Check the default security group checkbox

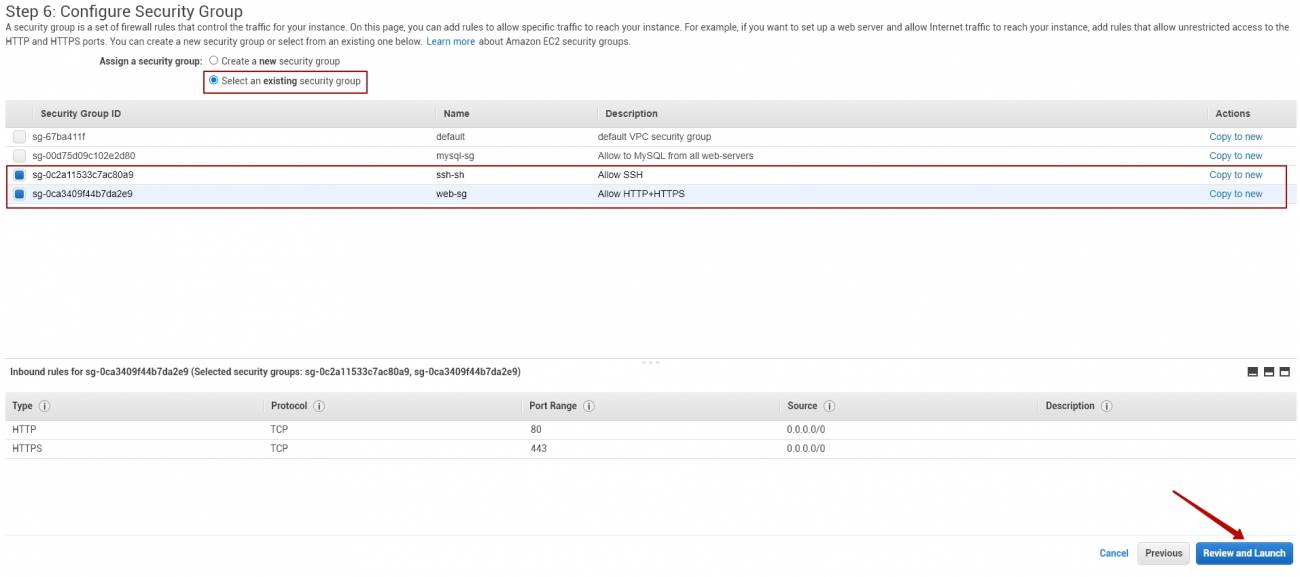click(20, 137)
